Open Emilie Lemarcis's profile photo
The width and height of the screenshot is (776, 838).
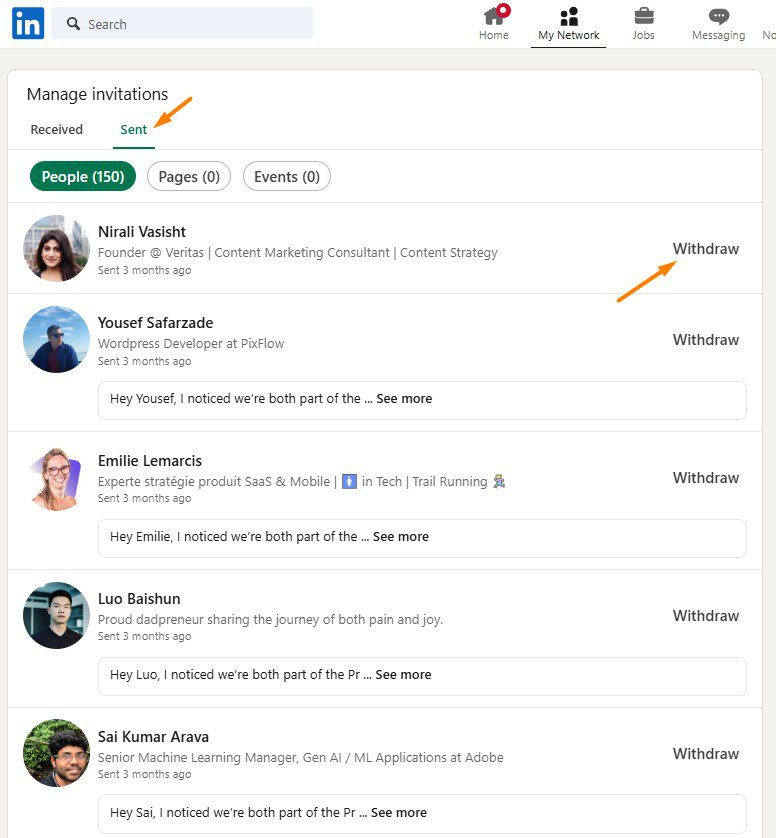(56, 478)
